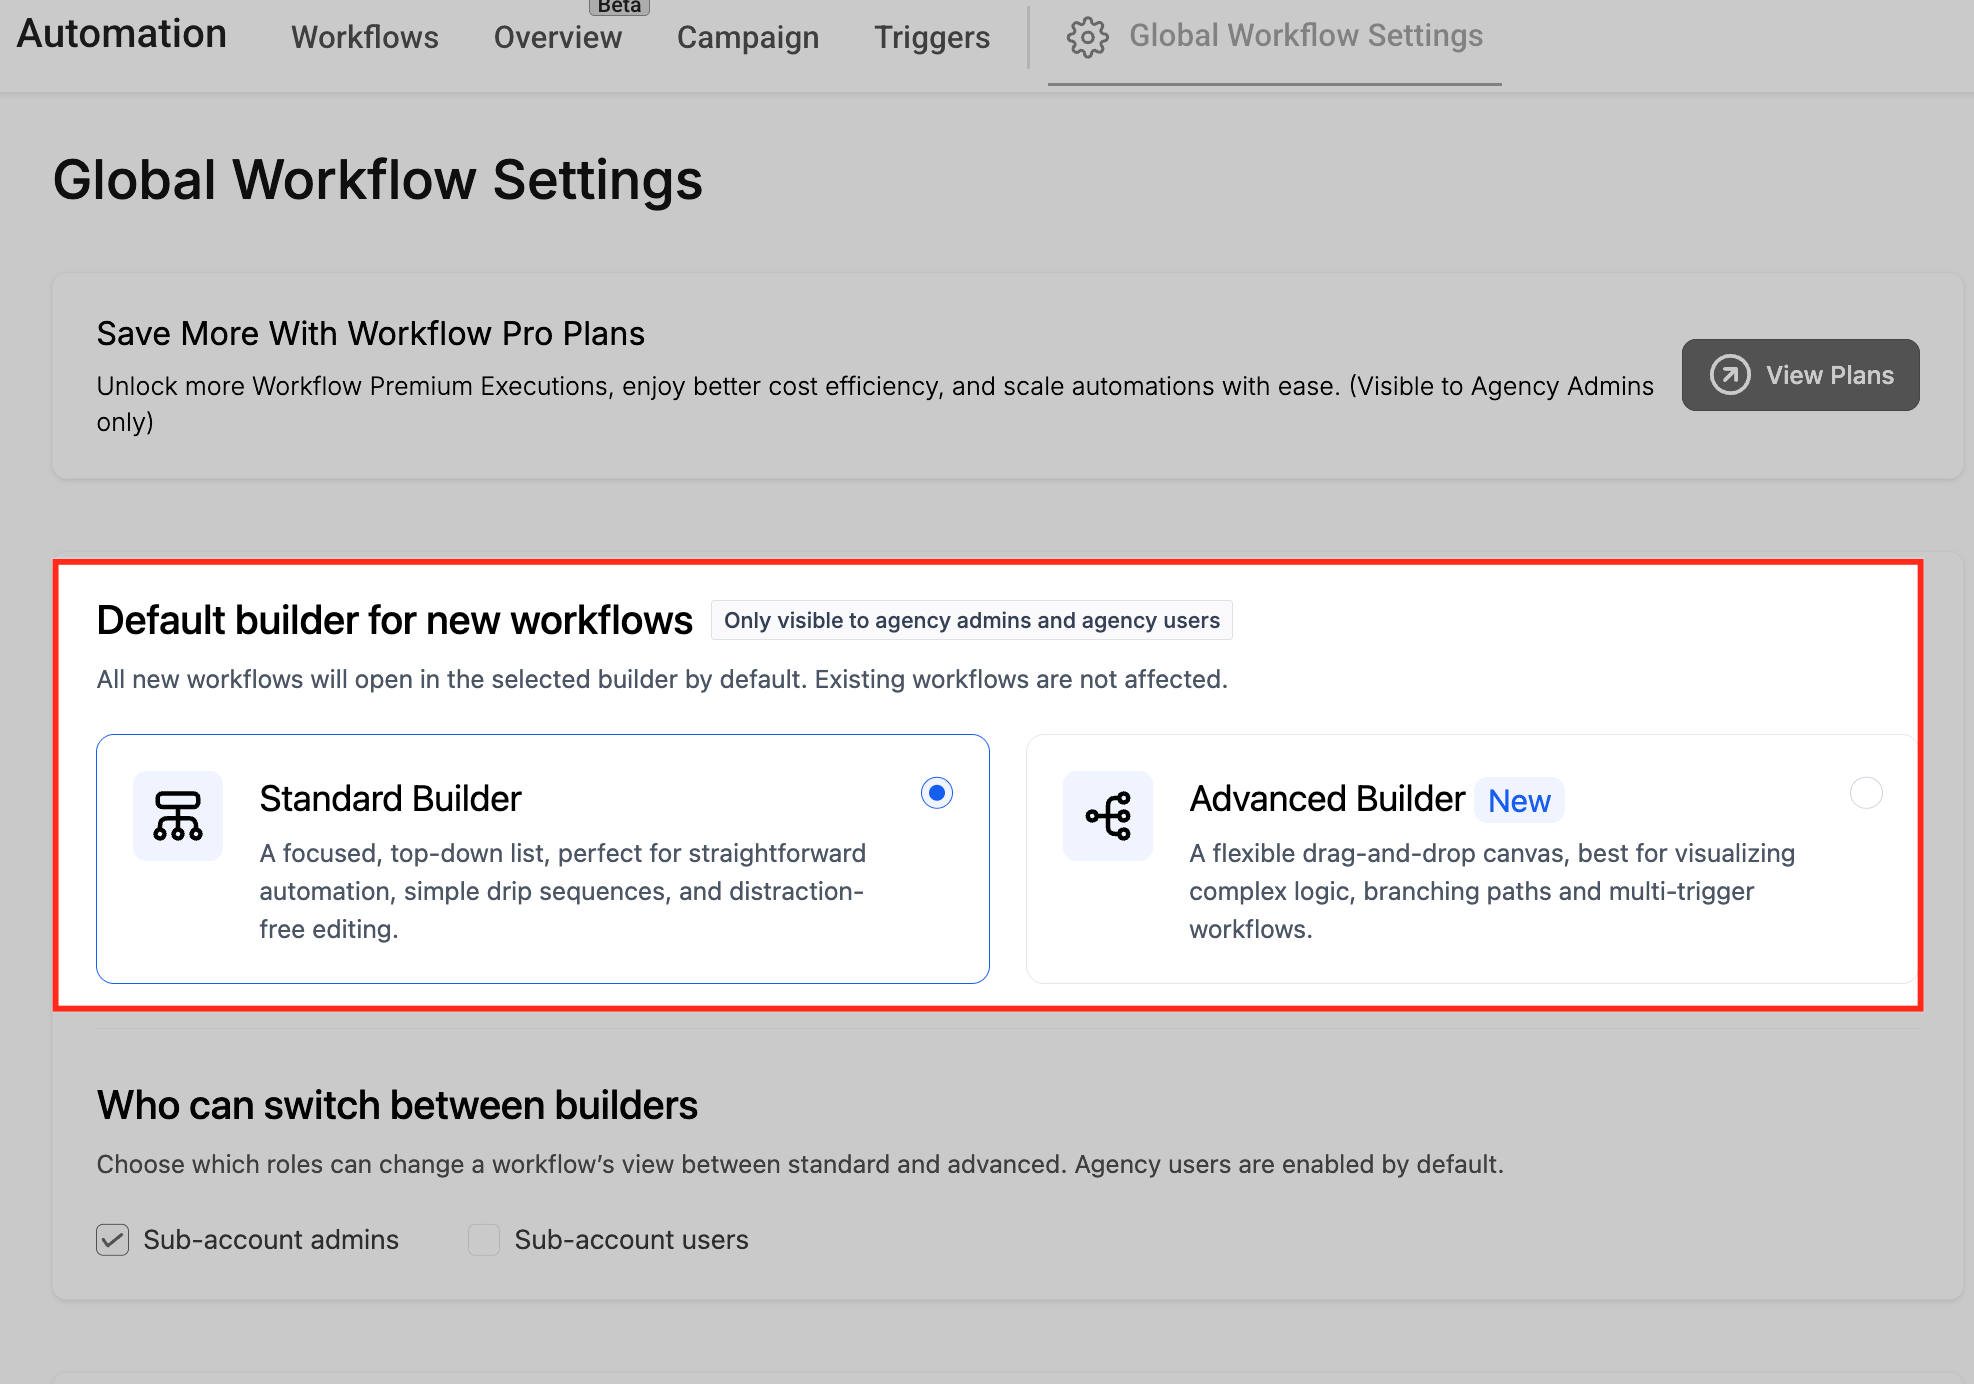
Task: Select the Advanced Builder radio button
Action: [1866, 793]
